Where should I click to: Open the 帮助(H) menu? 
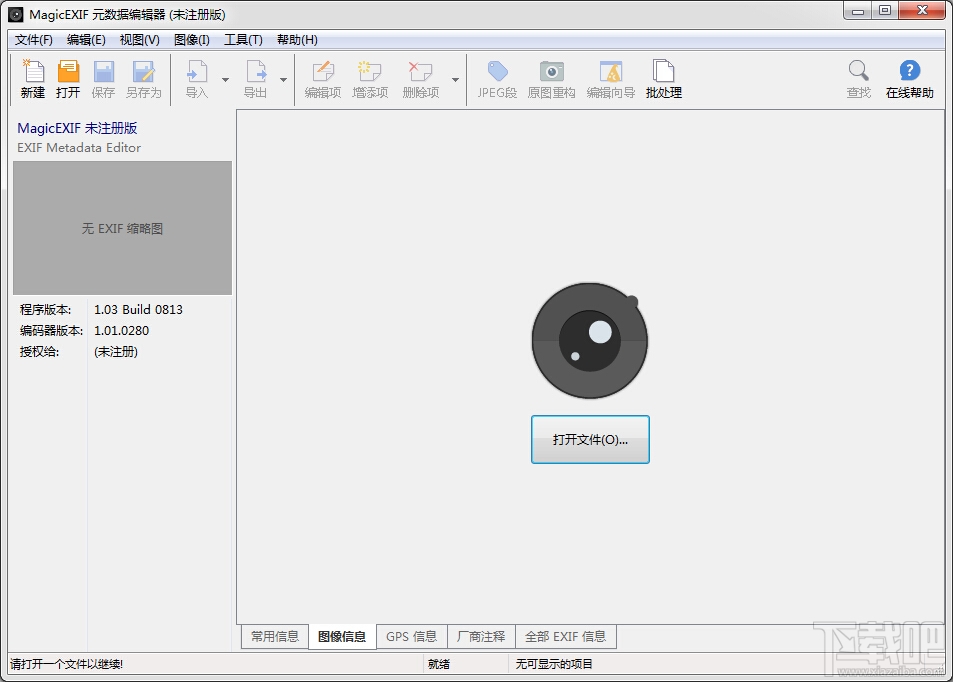(297, 40)
